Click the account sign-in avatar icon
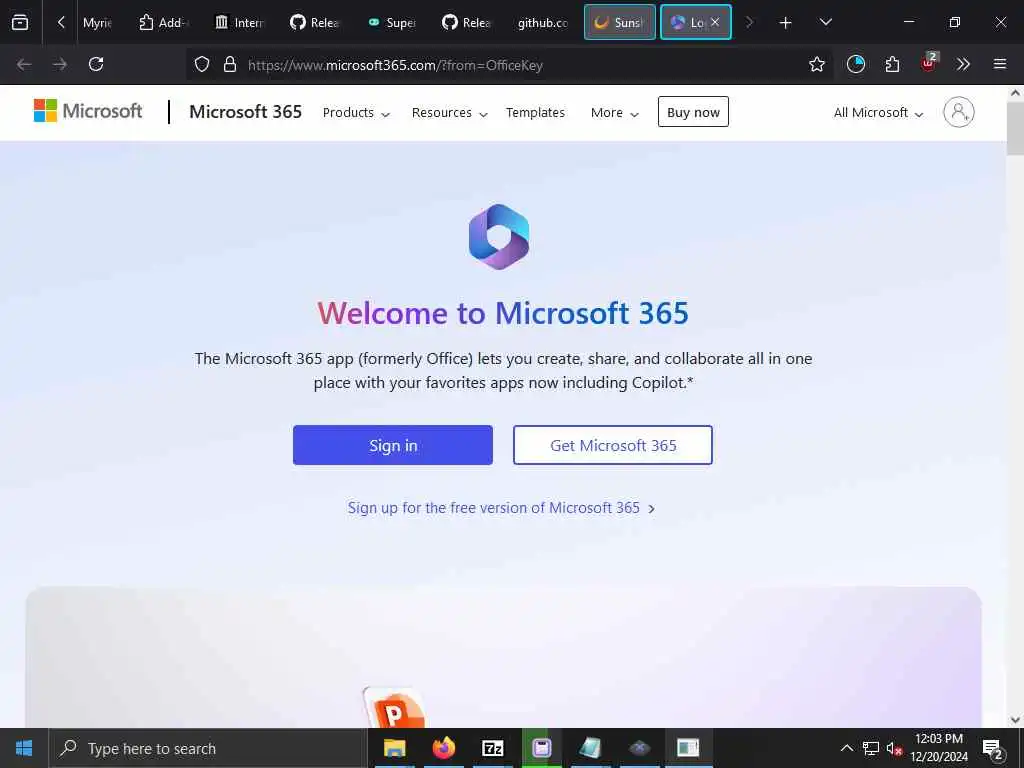Viewport: 1024px width, 768px height. pos(958,112)
